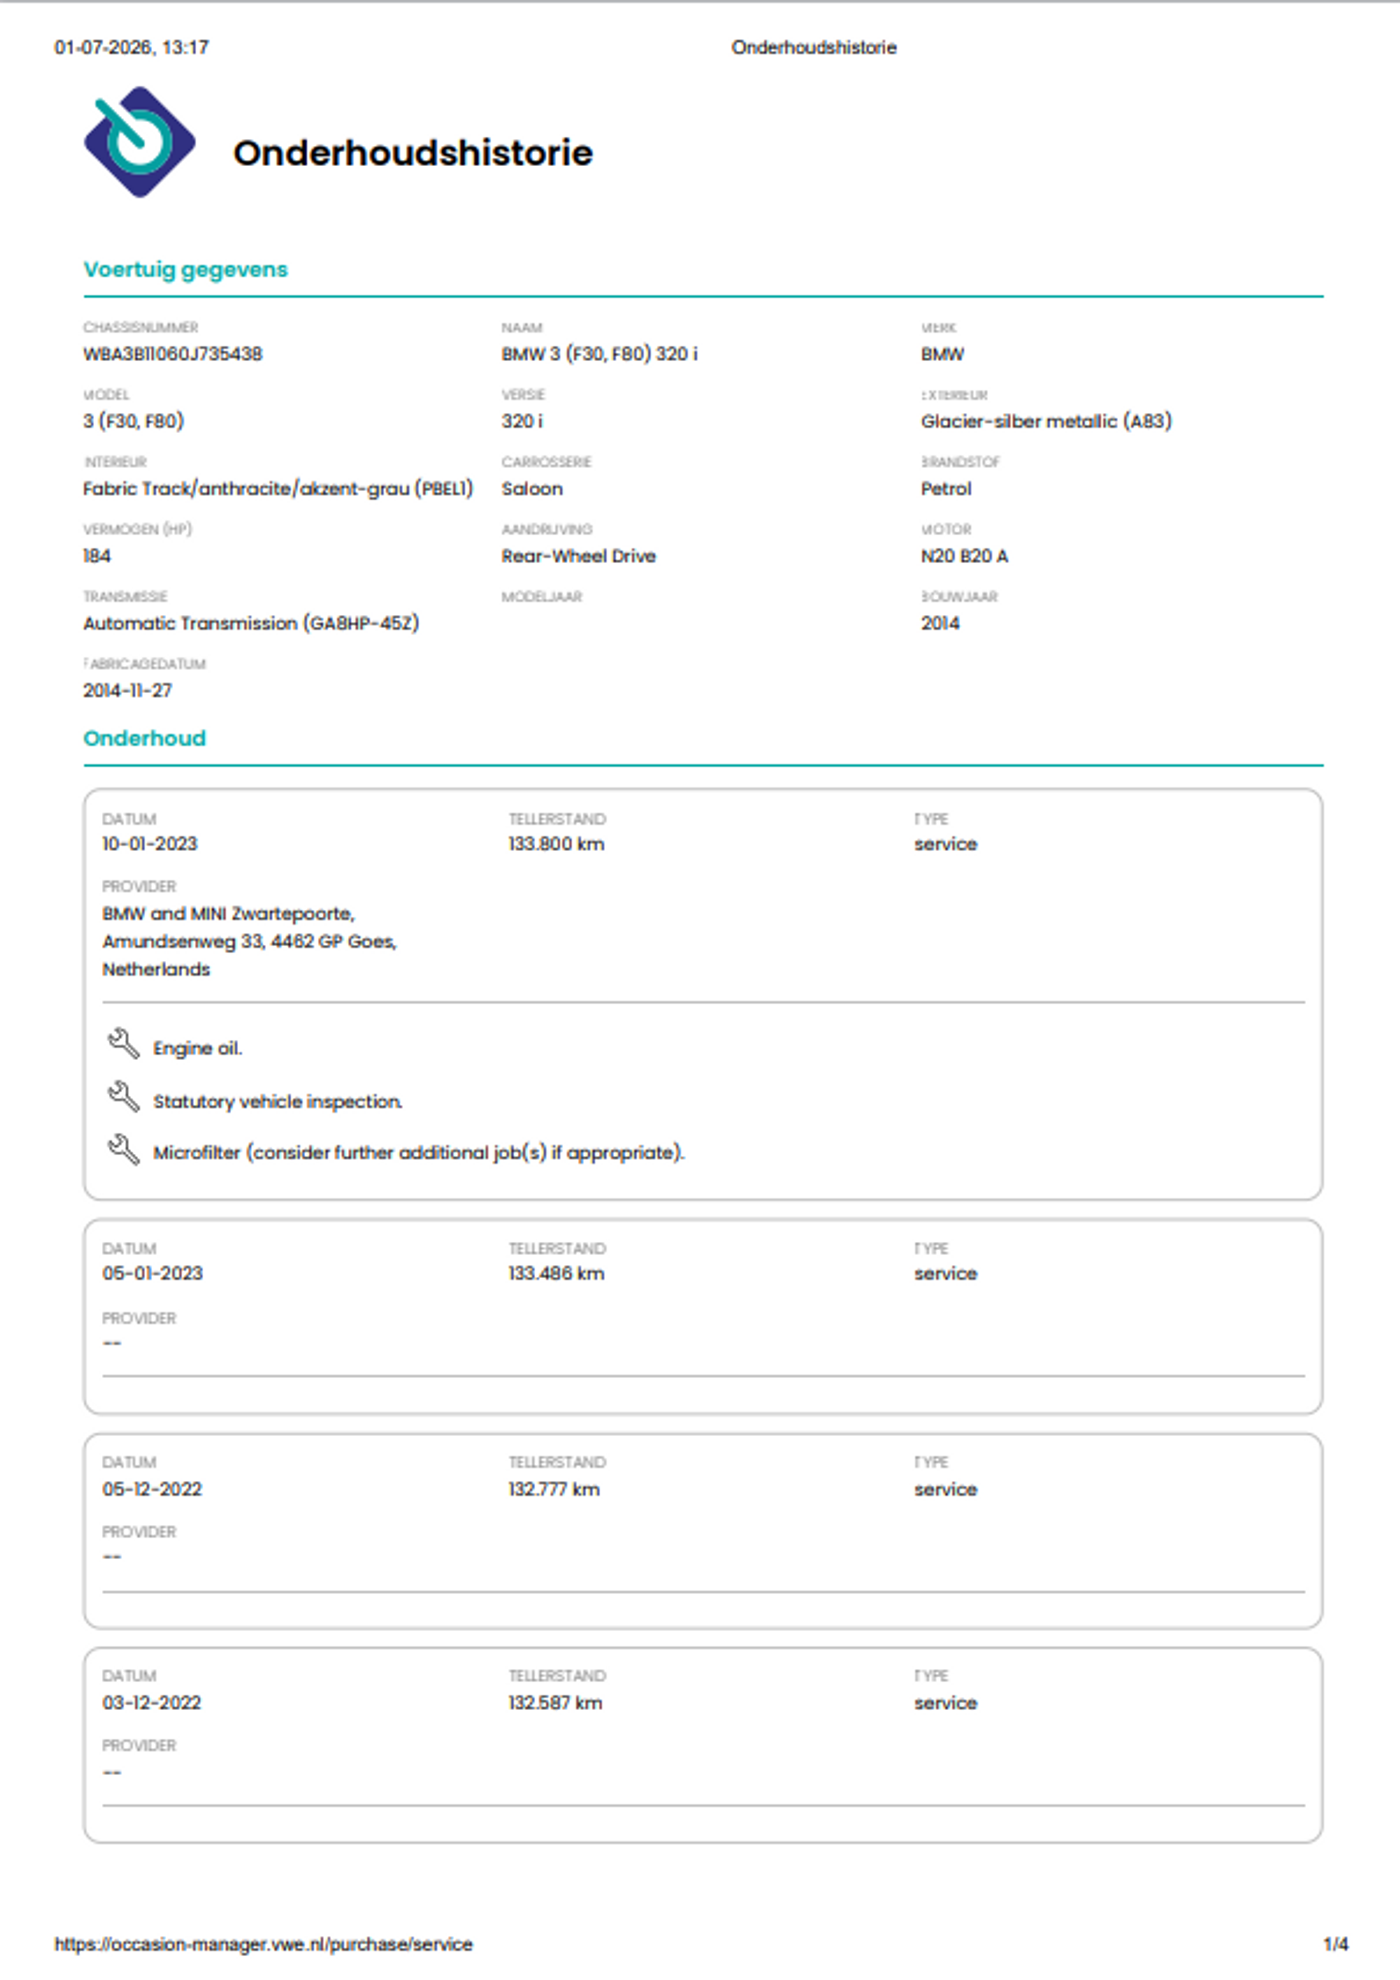Click the 'Rear-Wheel Drive' value
The width and height of the screenshot is (1400, 1980).
pyautogui.click(x=578, y=556)
